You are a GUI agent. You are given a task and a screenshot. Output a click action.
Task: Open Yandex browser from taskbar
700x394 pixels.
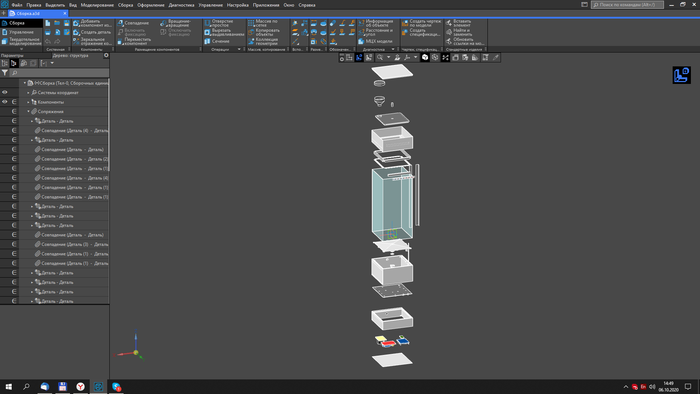tap(80, 386)
